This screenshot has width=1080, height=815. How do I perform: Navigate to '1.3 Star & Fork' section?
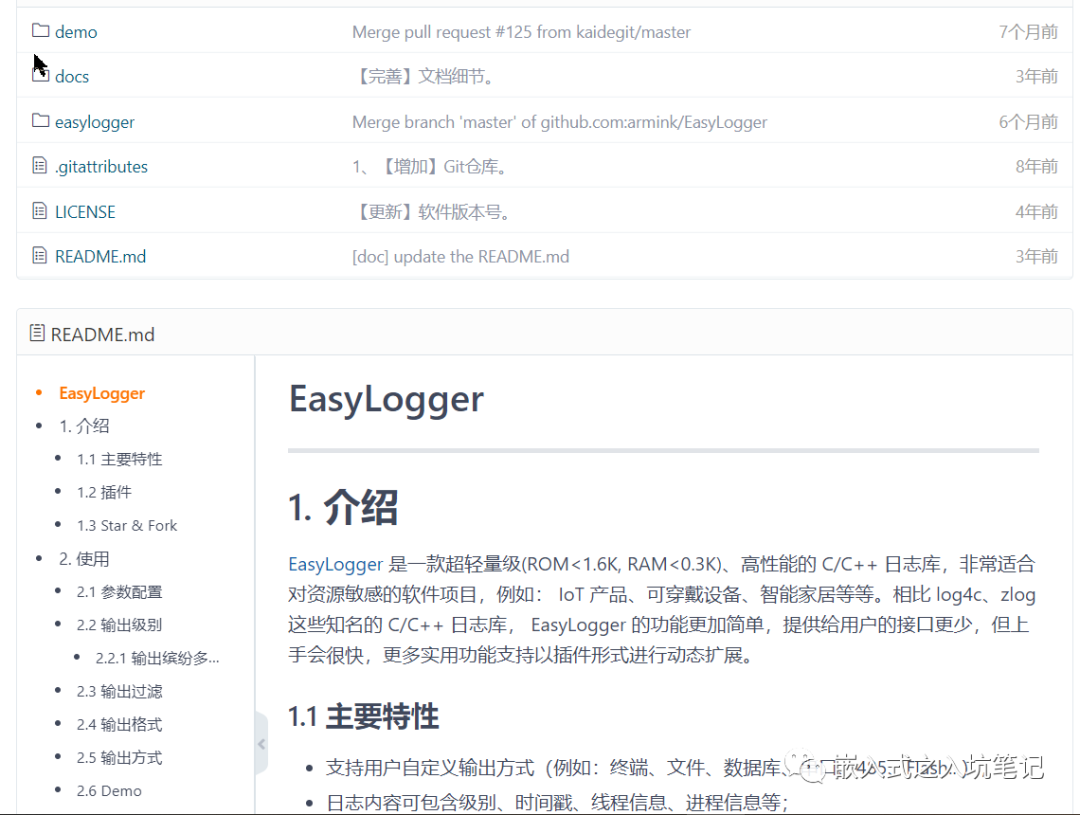[127, 525]
